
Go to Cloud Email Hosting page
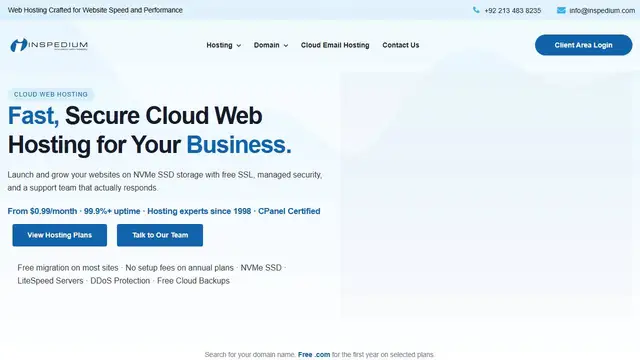click(335, 45)
